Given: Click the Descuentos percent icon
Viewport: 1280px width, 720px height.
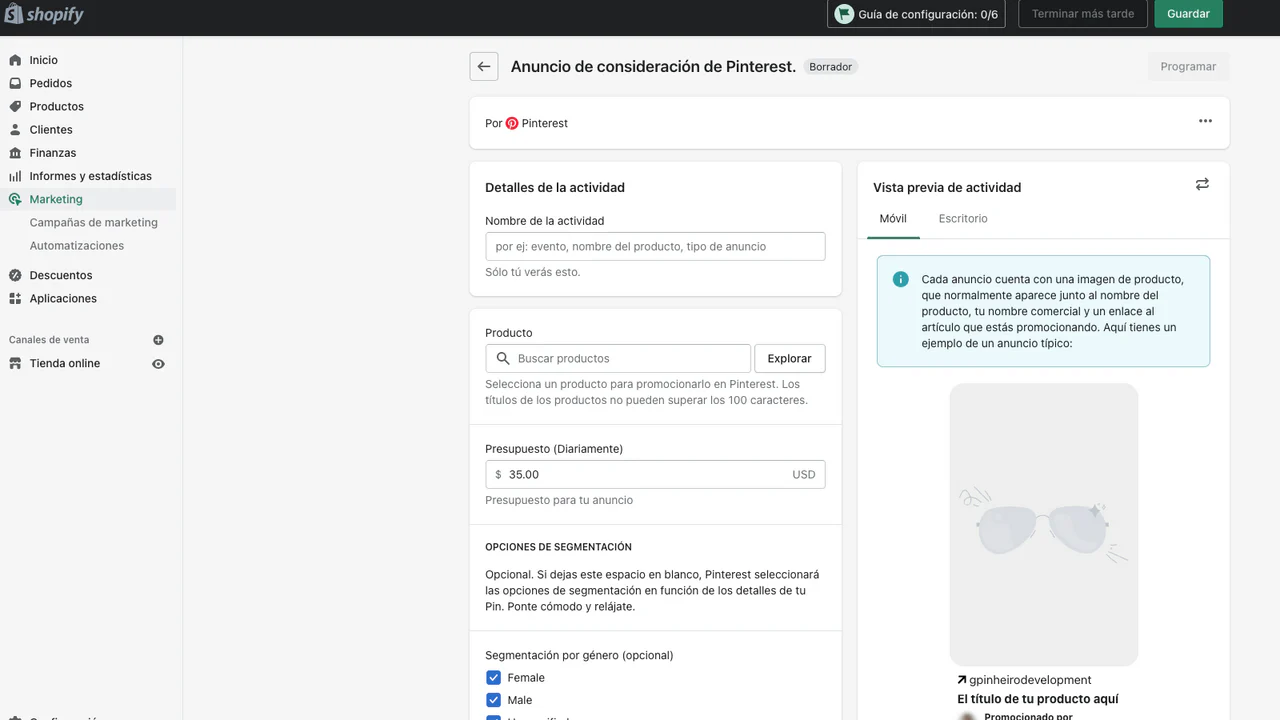Looking at the screenshot, I should (x=15, y=275).
